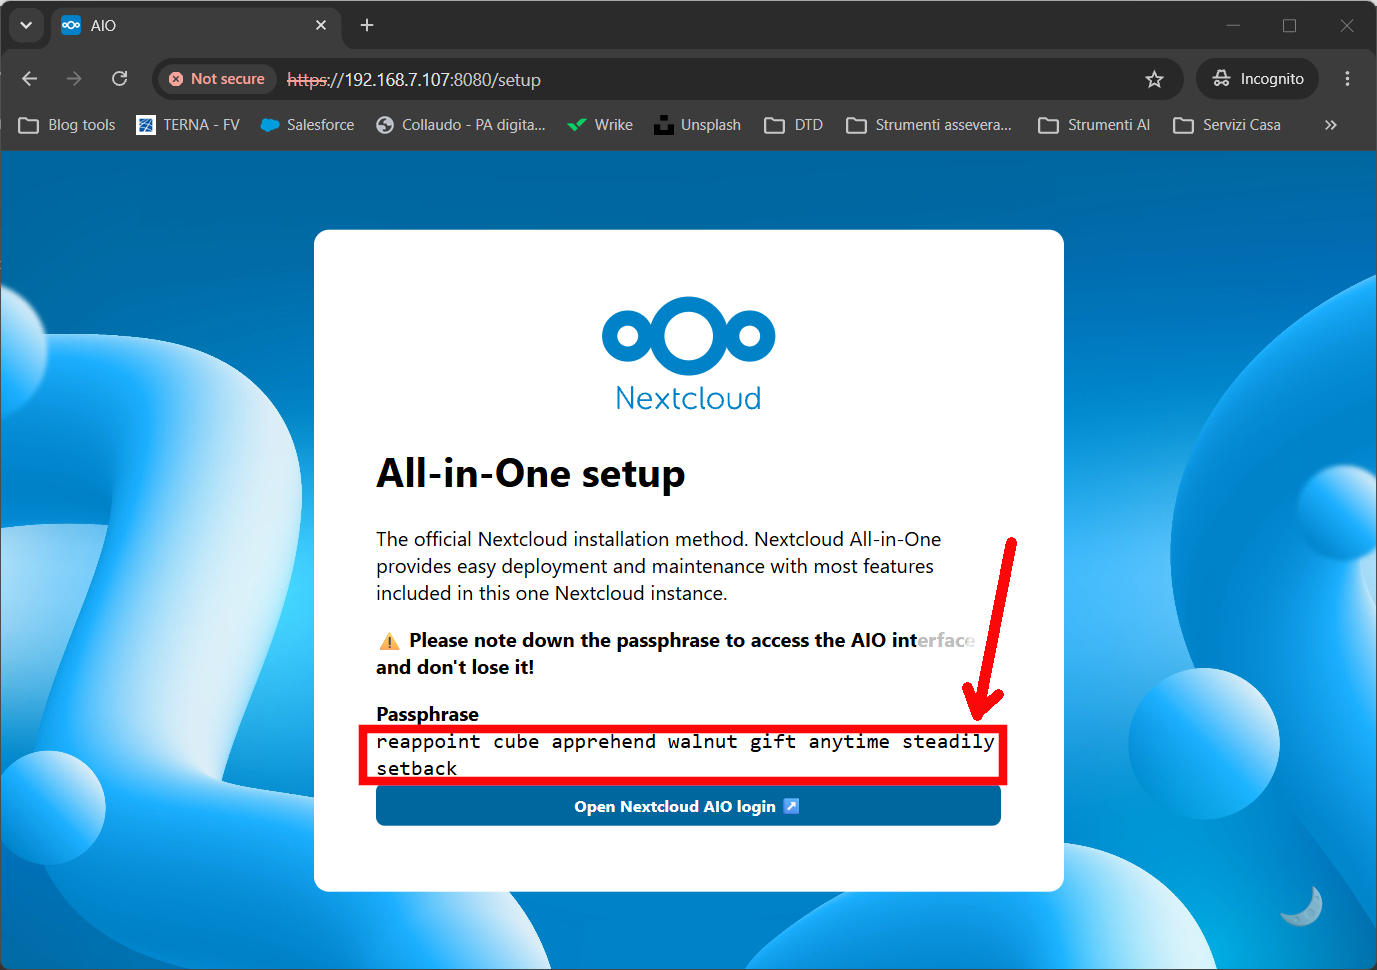Open DTD bookmark folder

pyautogui.click(x=794, y=125)
